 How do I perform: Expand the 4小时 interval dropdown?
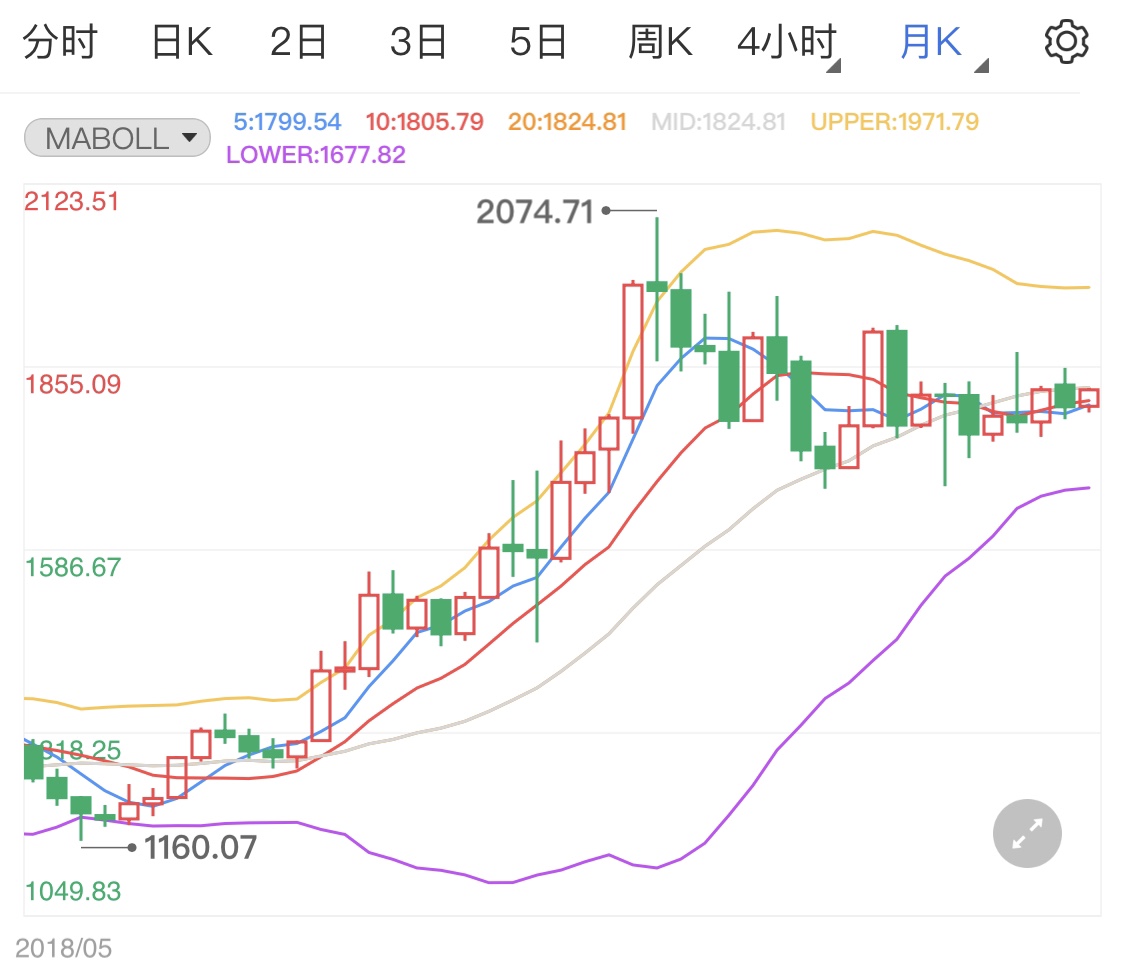pyautogui.click(x=788, y=44)
